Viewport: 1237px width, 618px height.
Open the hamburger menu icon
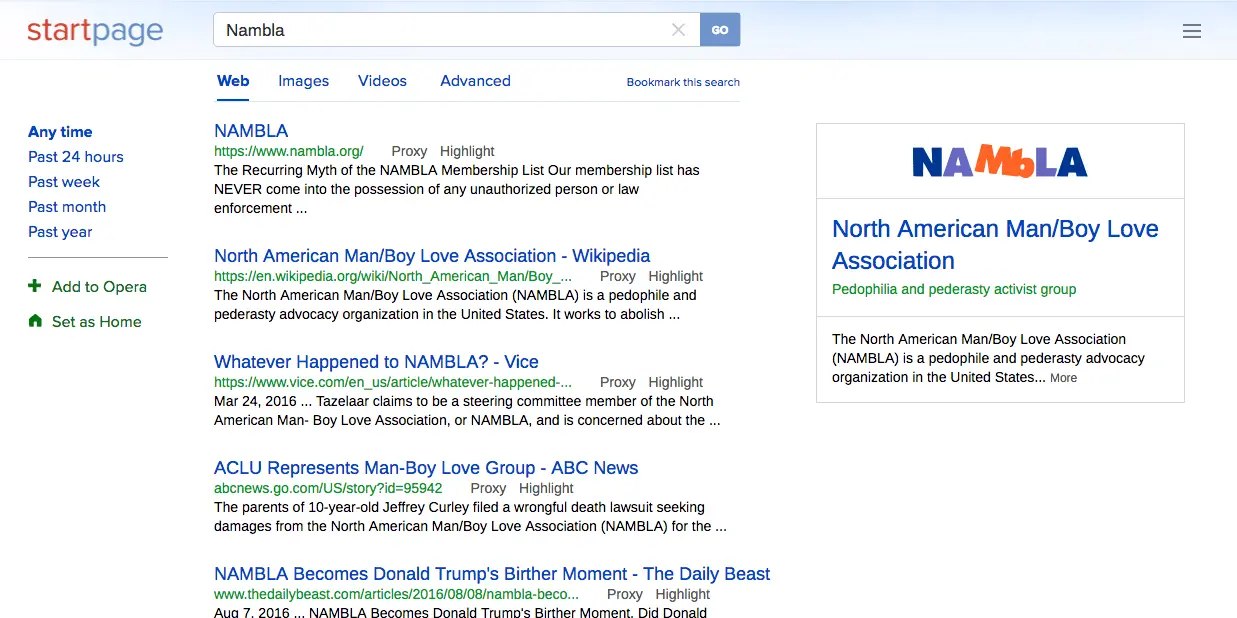1191,31
